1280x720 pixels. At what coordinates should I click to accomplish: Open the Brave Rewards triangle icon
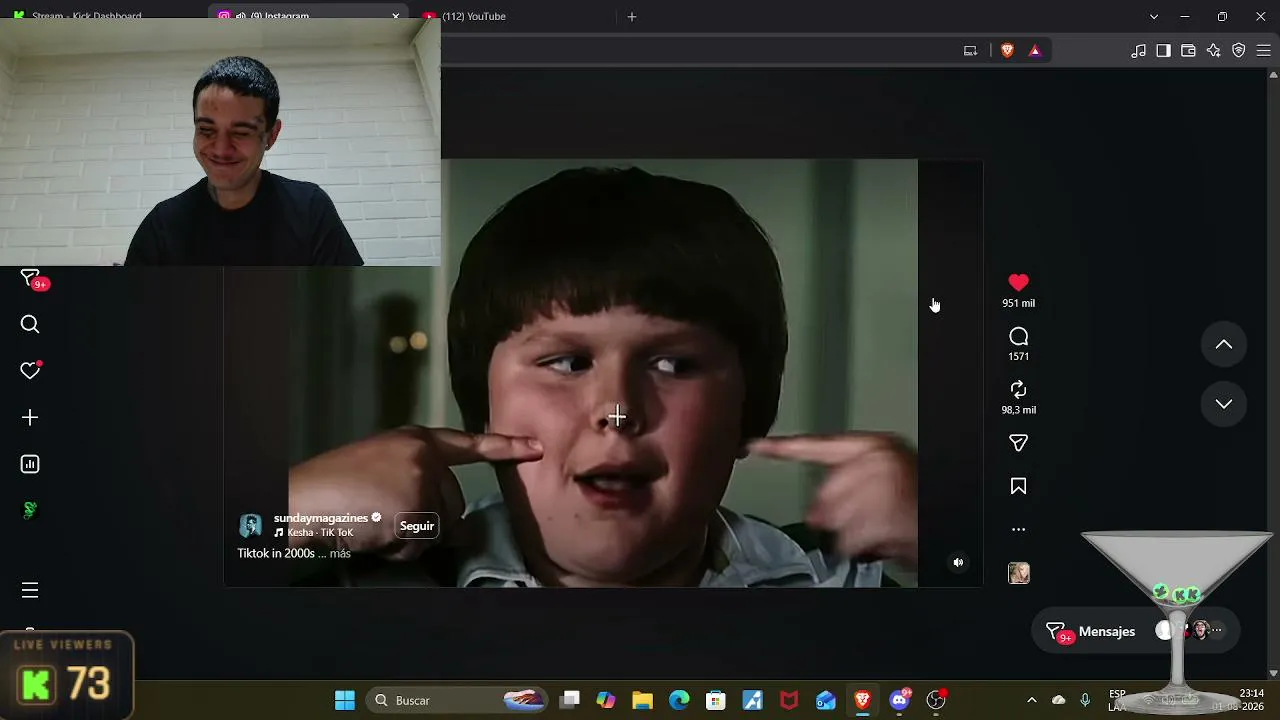1035,51
